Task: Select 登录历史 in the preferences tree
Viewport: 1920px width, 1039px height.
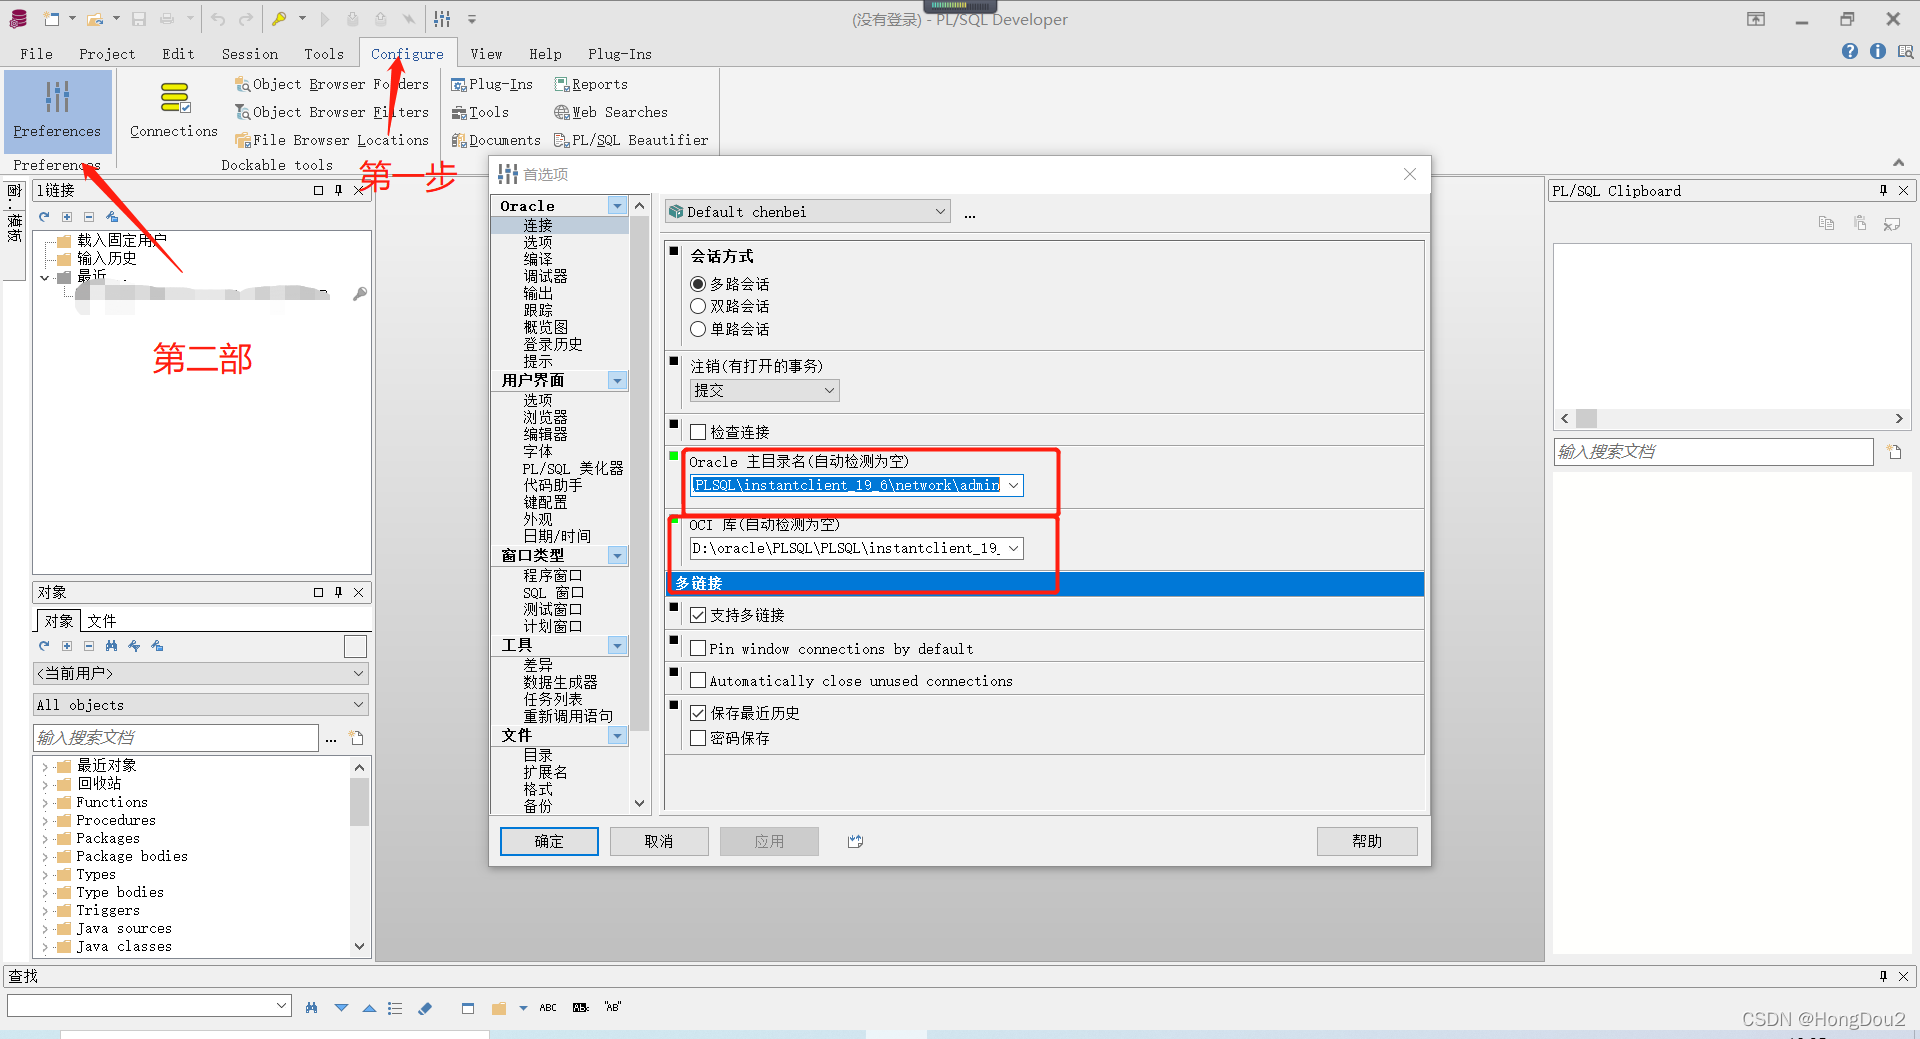Action: (553, 345)
